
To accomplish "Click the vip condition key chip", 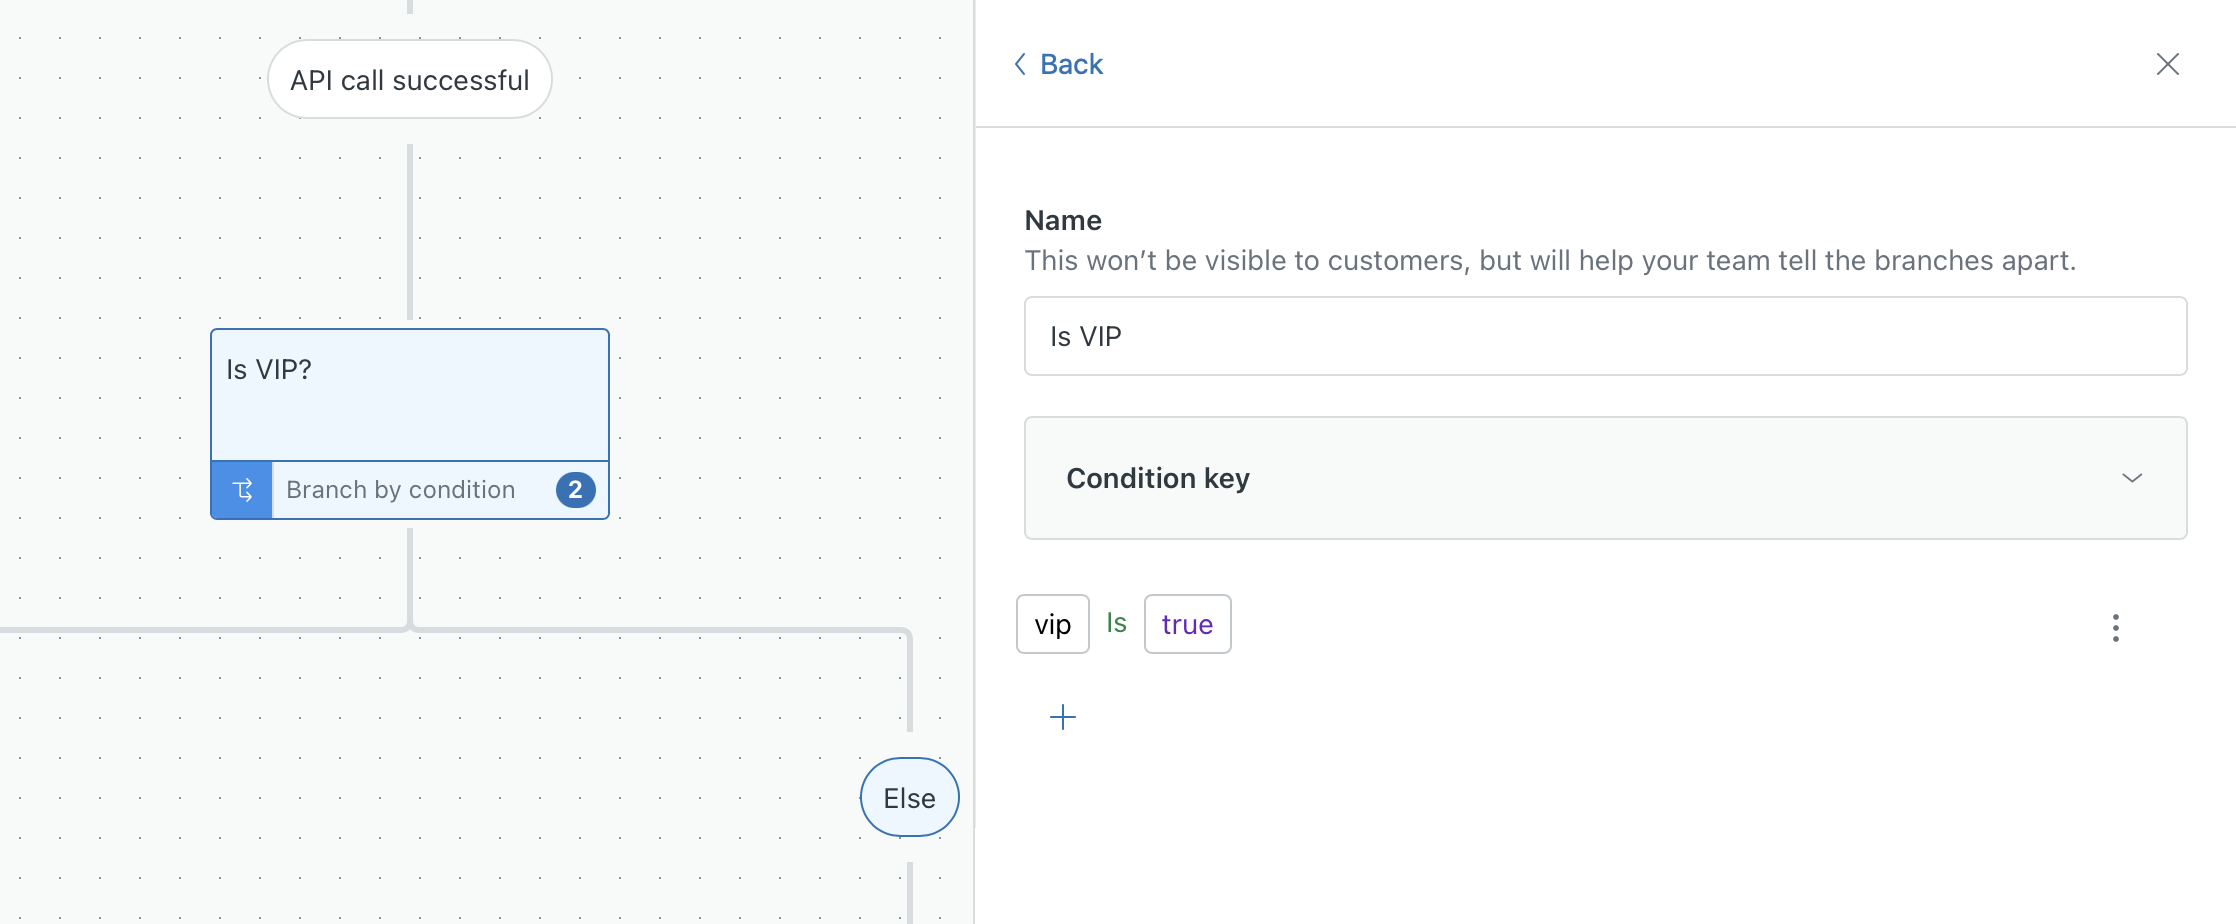I will tap(1052, 625).
